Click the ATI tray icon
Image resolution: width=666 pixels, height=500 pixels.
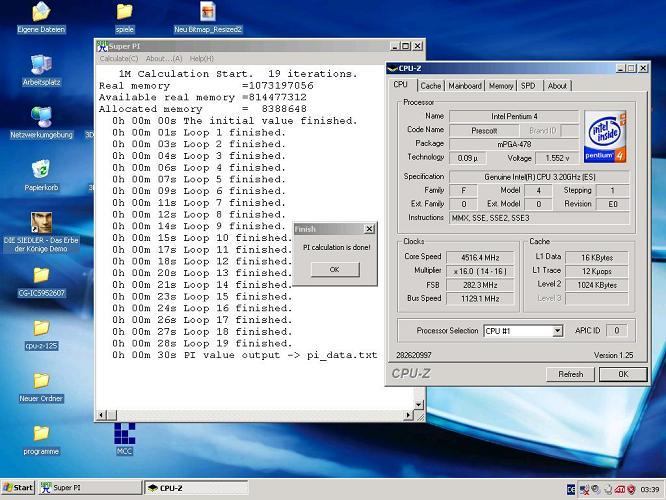coord(620,490)
